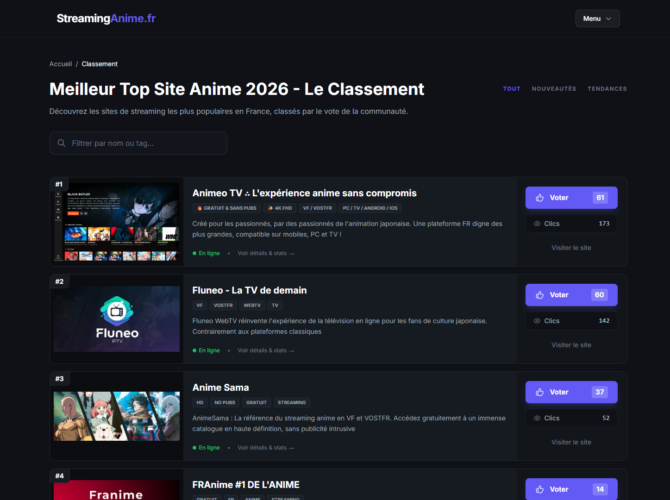Click eye icon beside Anime Sama Clics
Viewport: 670px width, 500px height.
[537, 418]
